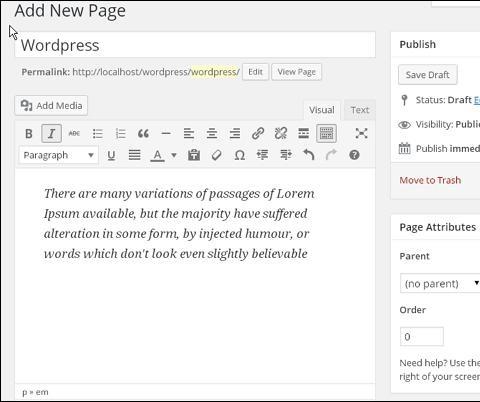Switch to the Visual editor tab
This screenshot has height=402, width=480.
pyautogui.click(x=322, y=110)
